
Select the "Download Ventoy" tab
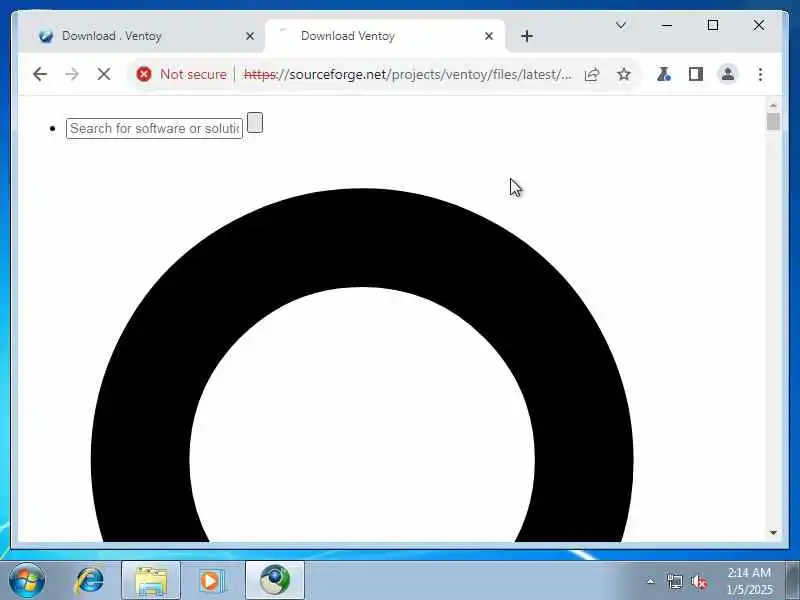click(385, 36)
